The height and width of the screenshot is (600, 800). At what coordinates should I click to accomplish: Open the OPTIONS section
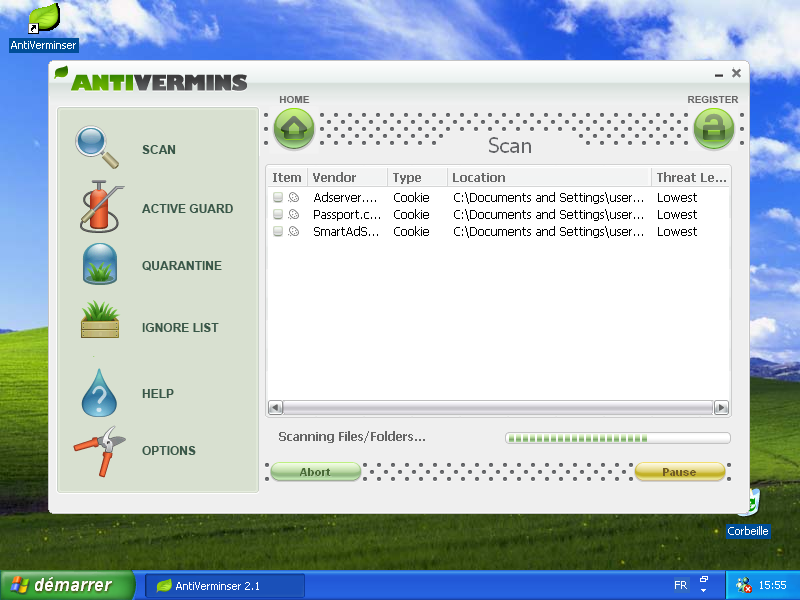click(169, 451)
